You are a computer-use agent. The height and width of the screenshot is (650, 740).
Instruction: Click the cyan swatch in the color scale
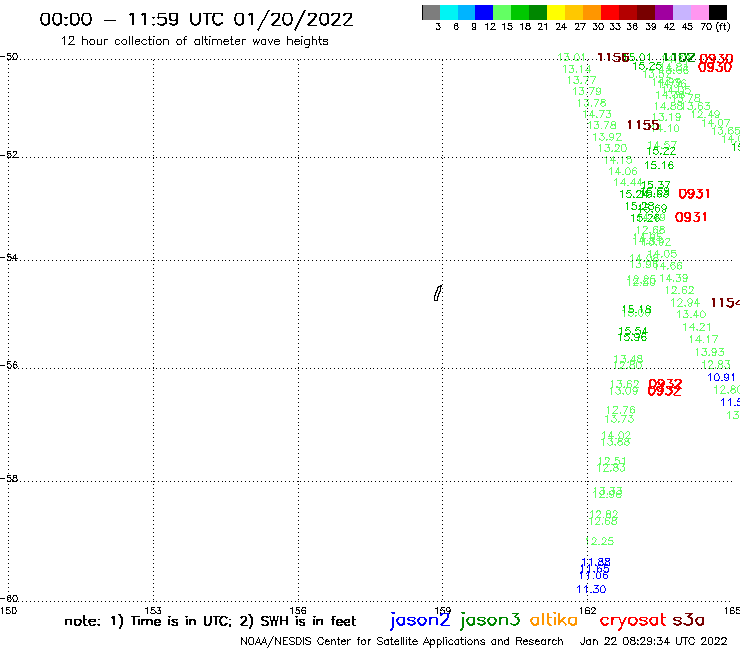point(449,12)
